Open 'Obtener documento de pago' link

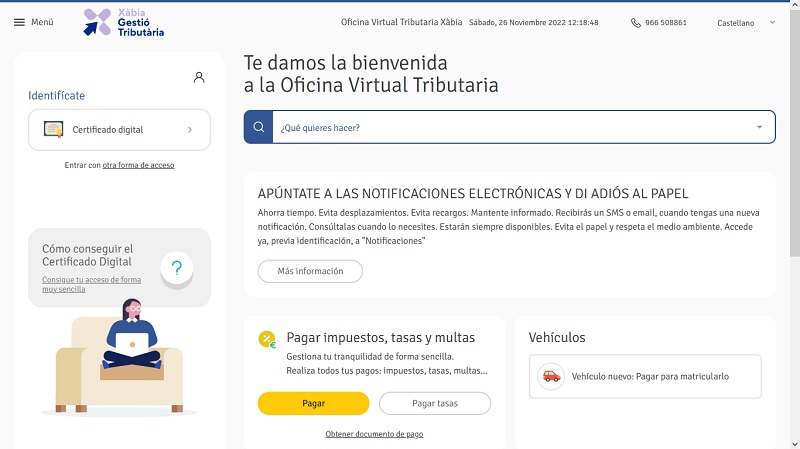click(x=374, y=434)
